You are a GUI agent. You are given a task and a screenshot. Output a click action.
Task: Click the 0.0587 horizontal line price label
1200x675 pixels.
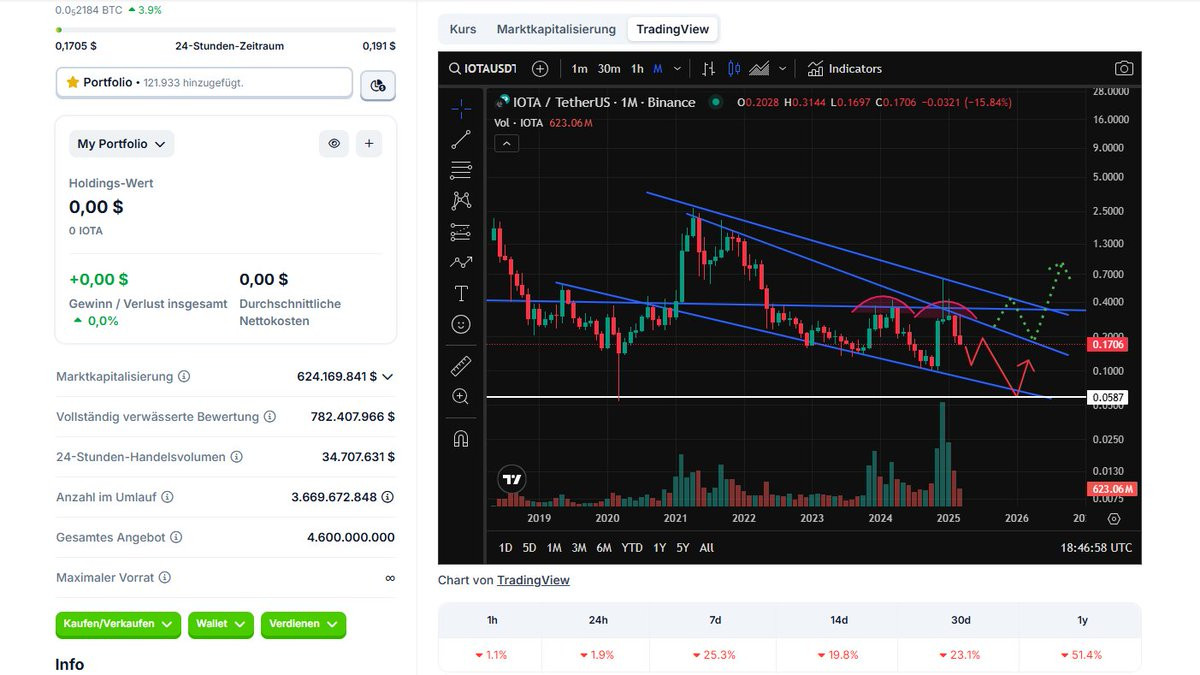(1110, 398)
